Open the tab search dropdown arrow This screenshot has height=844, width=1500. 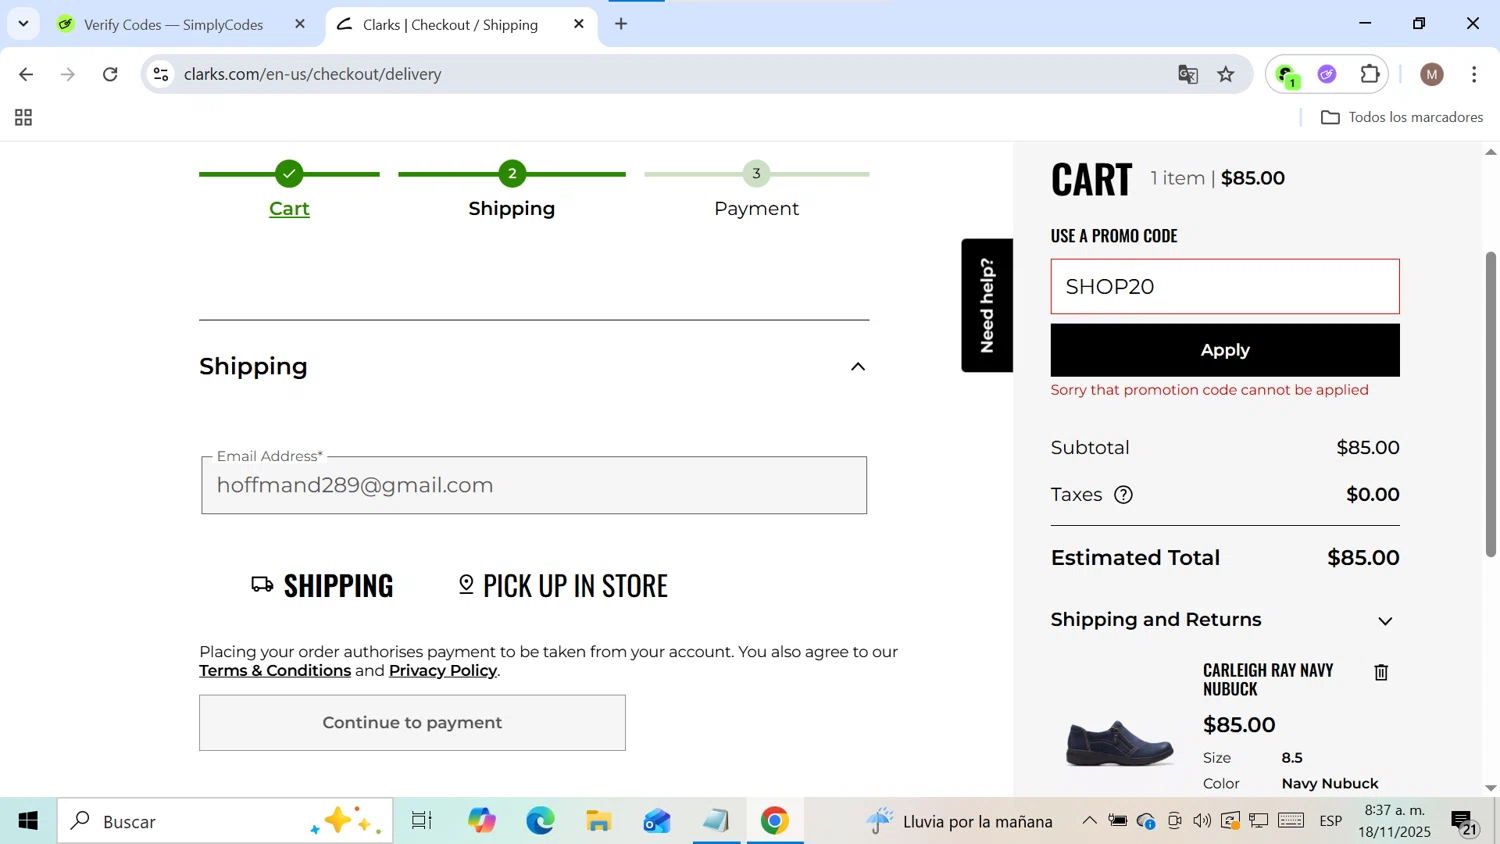tap(23, 24)
